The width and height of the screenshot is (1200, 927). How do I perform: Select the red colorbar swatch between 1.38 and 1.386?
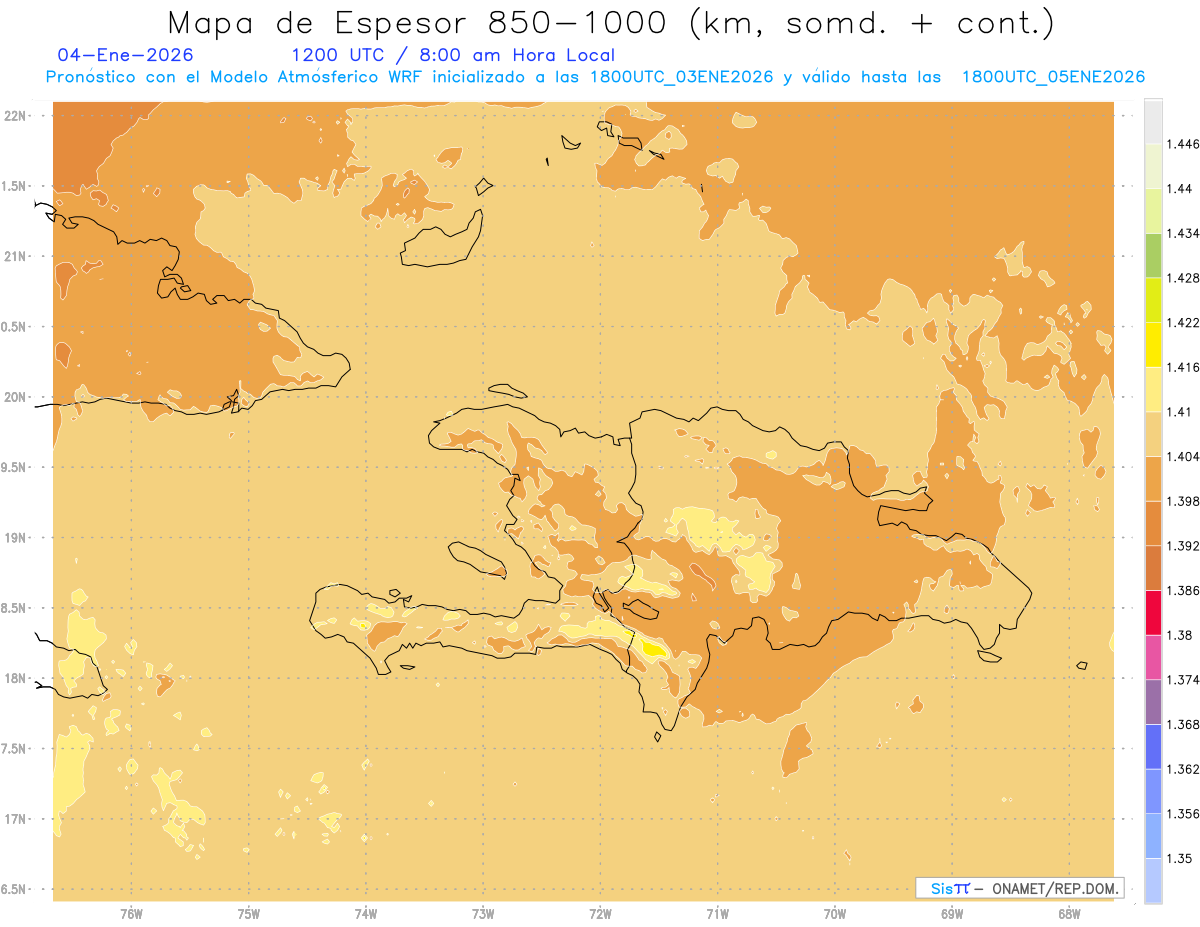(x=1153, y=612)
